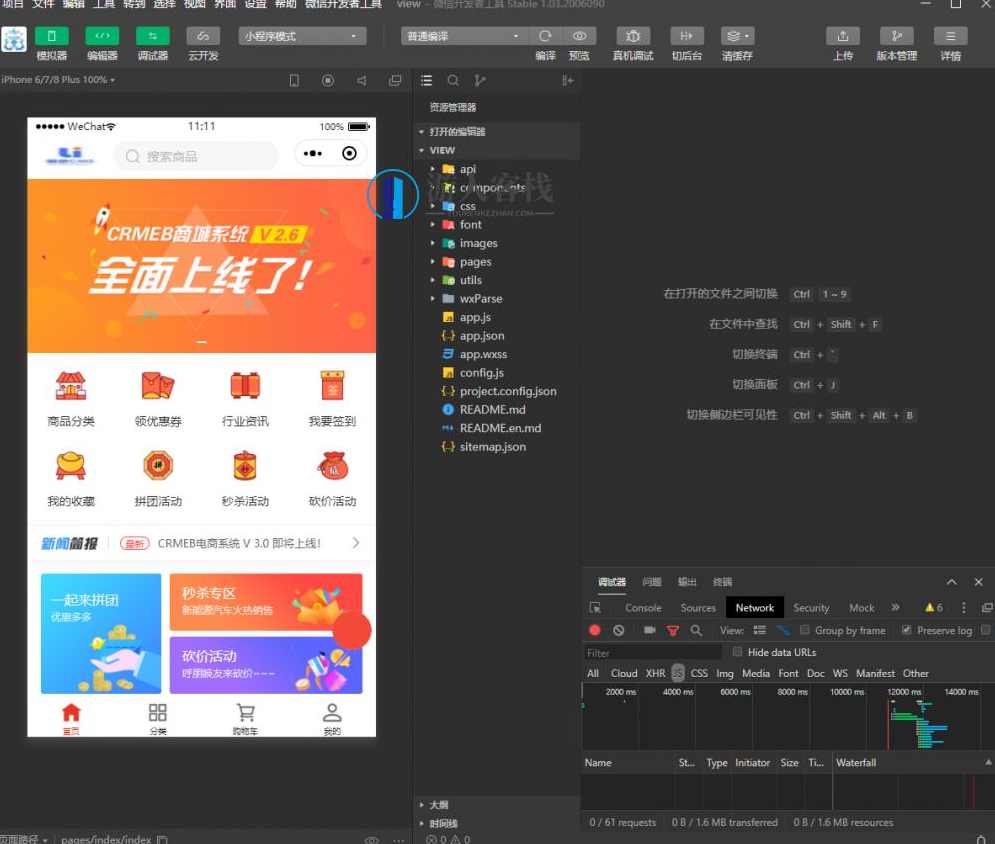This screenshot has width=995, height=844.
Task: Stop network recording with the red record button
Action: 592,630
